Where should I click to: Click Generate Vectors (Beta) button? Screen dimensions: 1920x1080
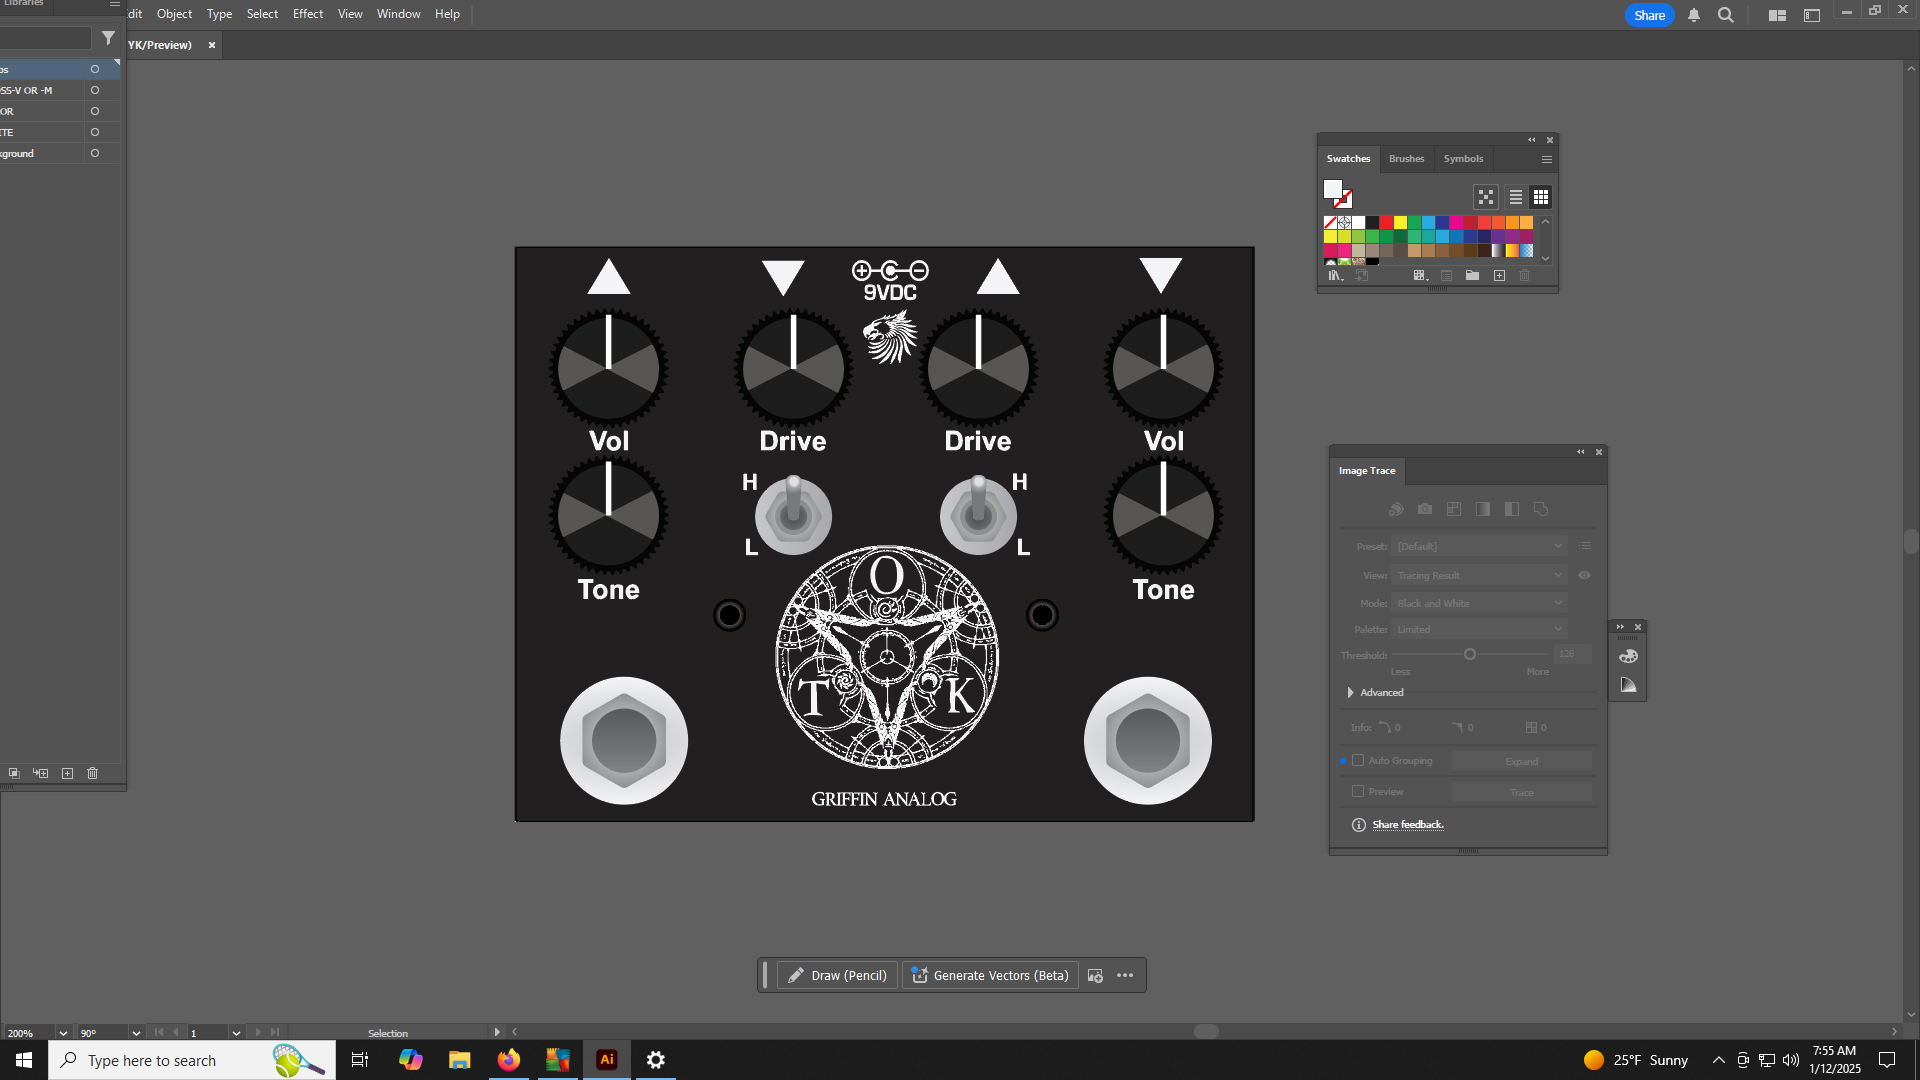click(990, 975)
